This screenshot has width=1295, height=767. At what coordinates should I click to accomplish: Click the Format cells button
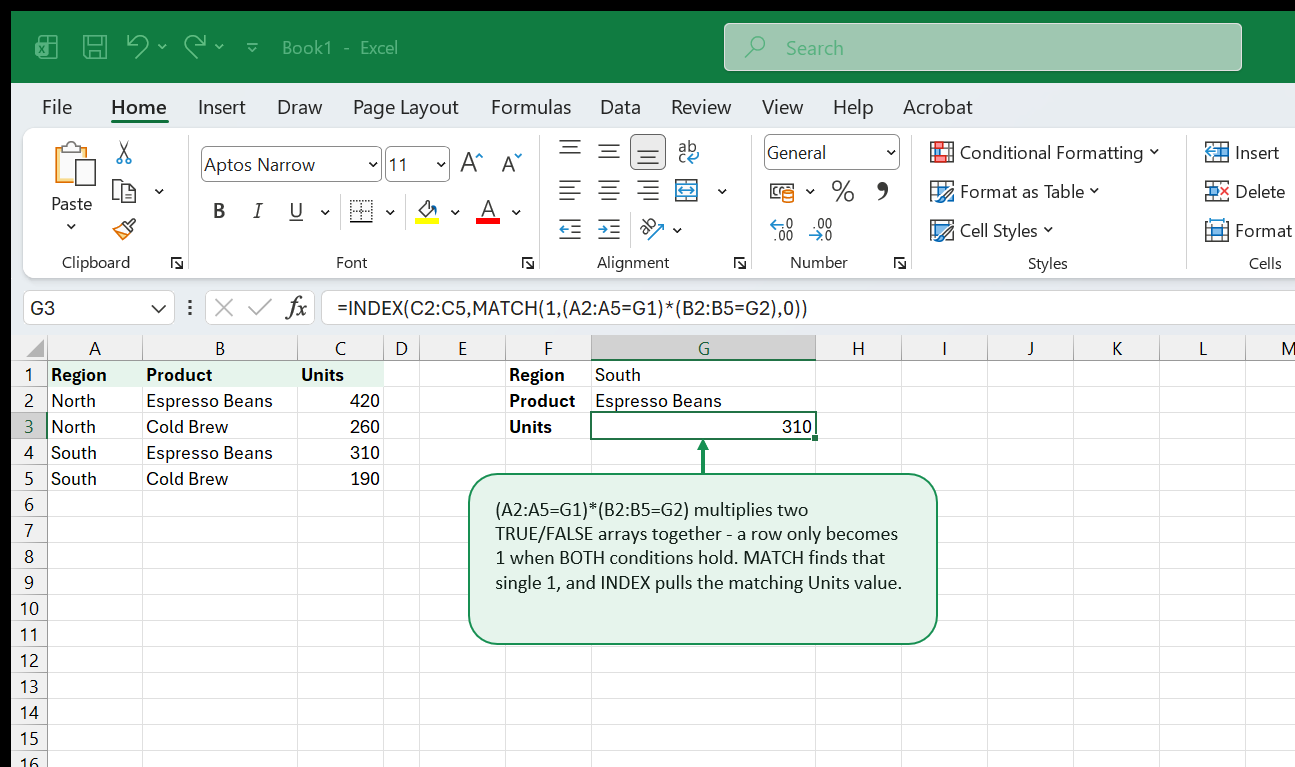(x=1249, y=230)
